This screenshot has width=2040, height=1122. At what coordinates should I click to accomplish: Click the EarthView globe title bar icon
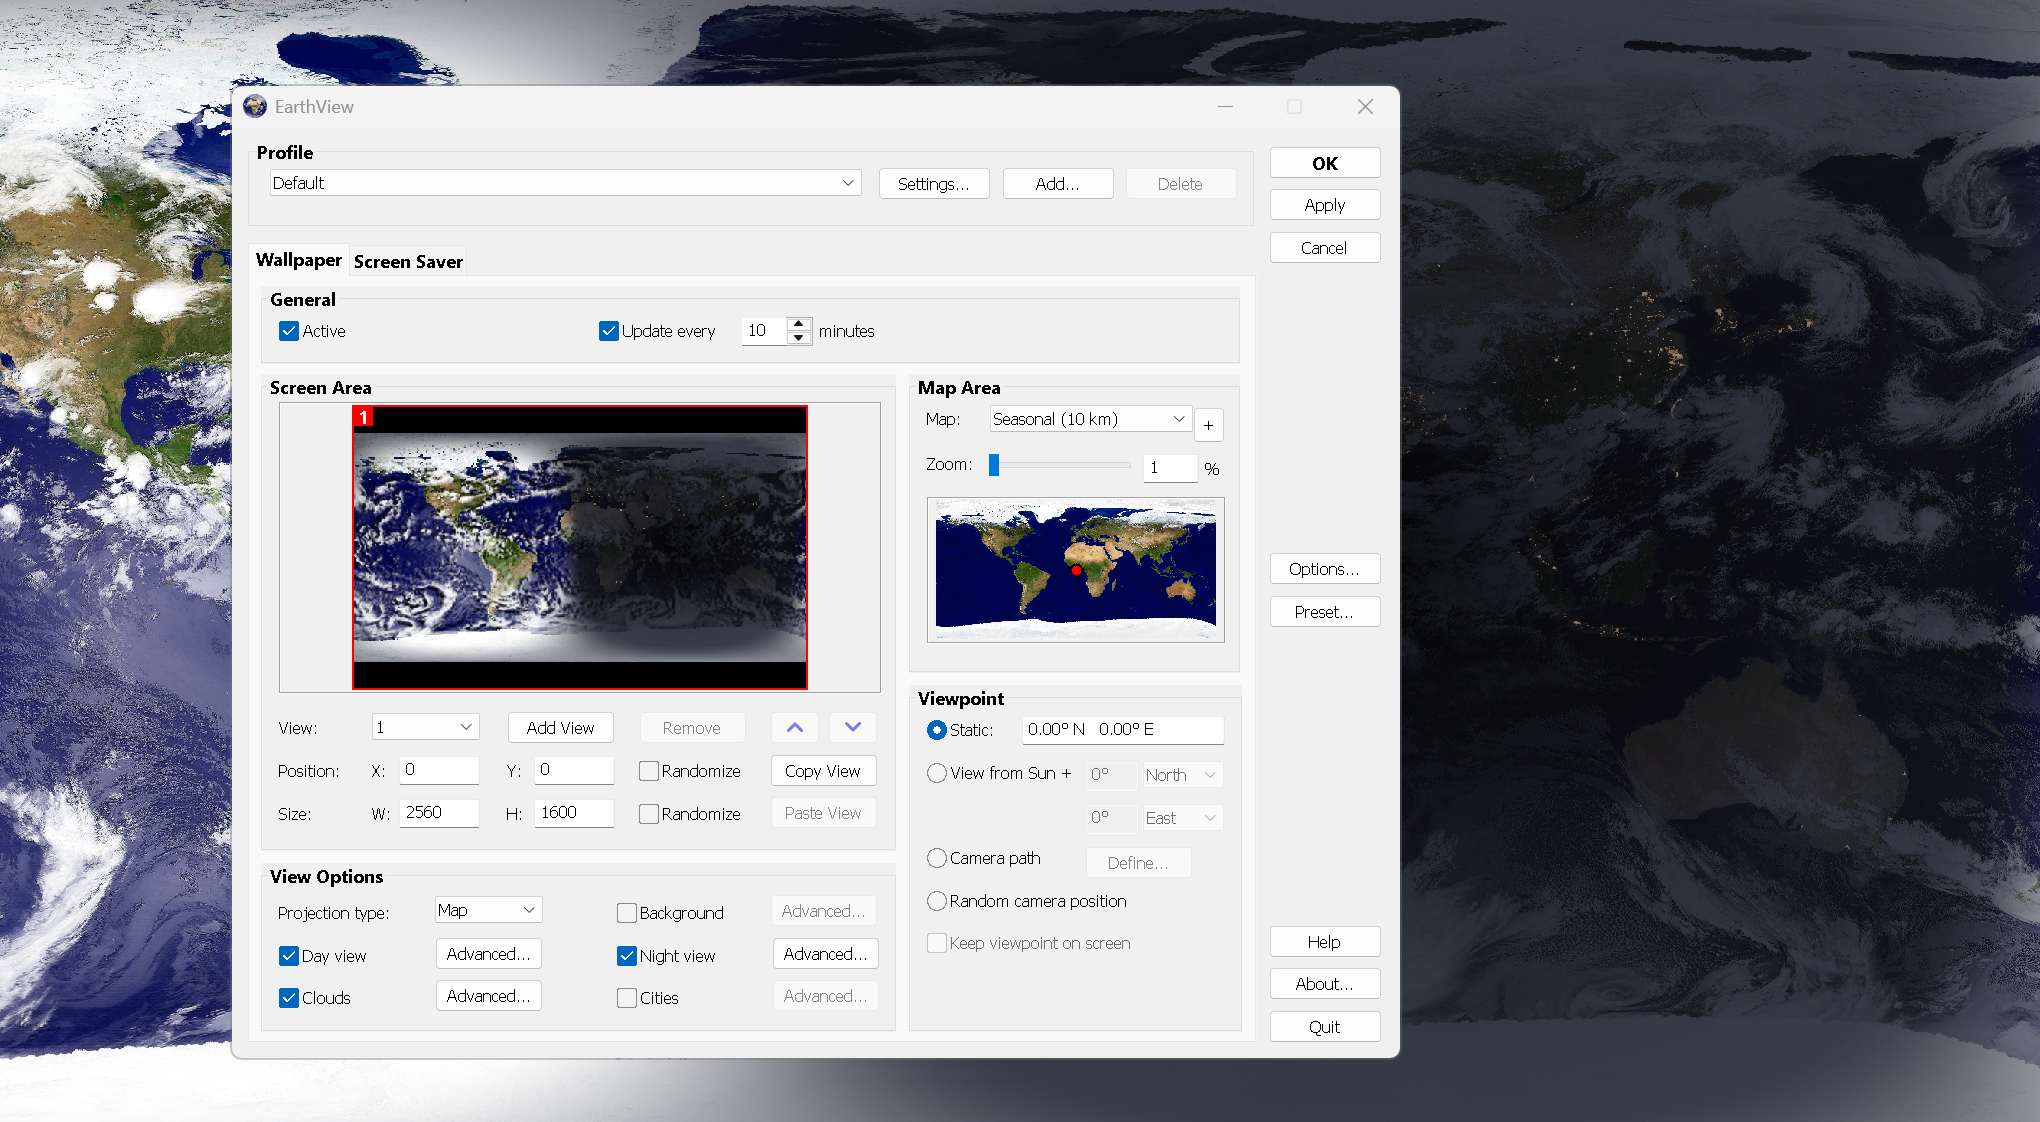click(255, 106)
